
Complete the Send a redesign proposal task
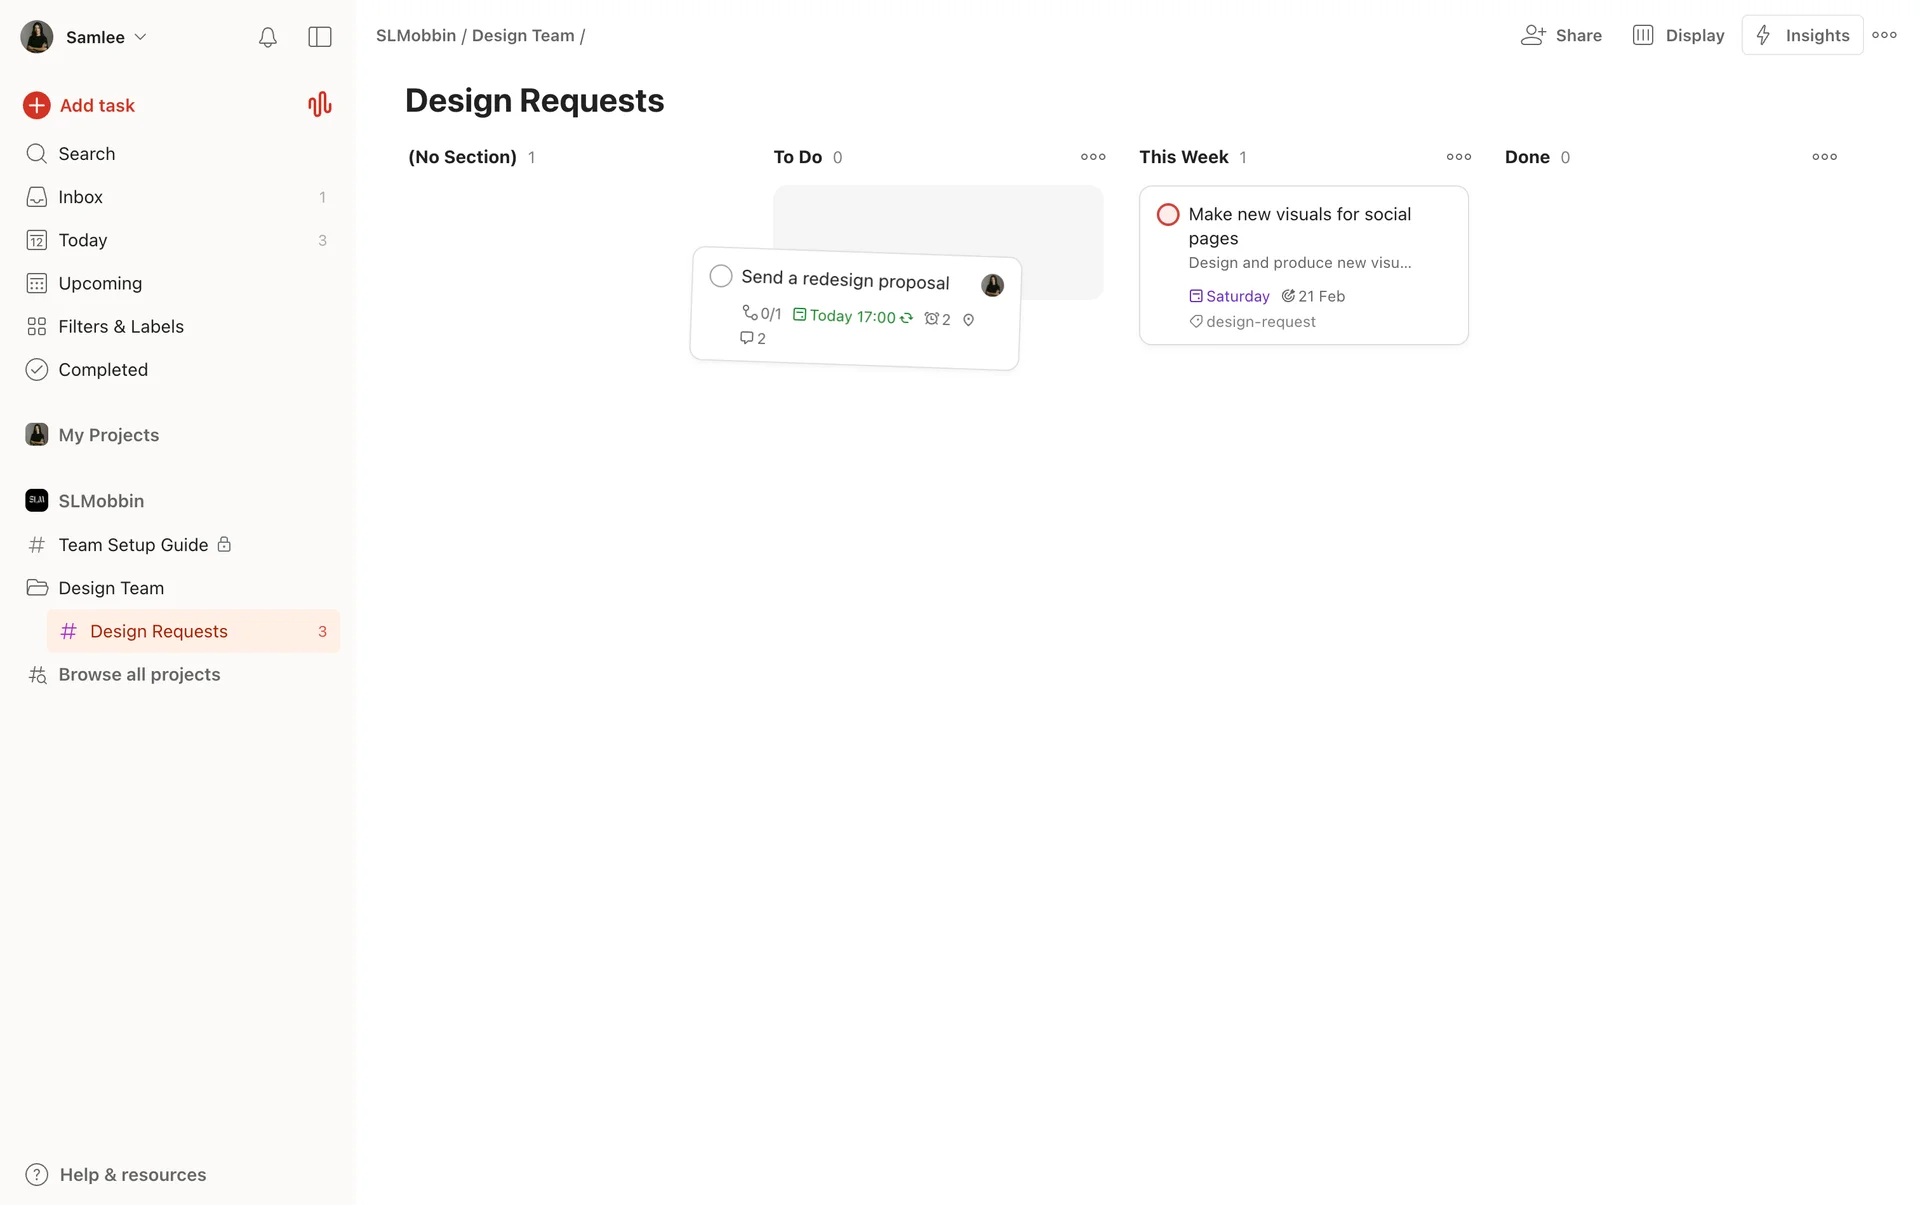point(721,276)
